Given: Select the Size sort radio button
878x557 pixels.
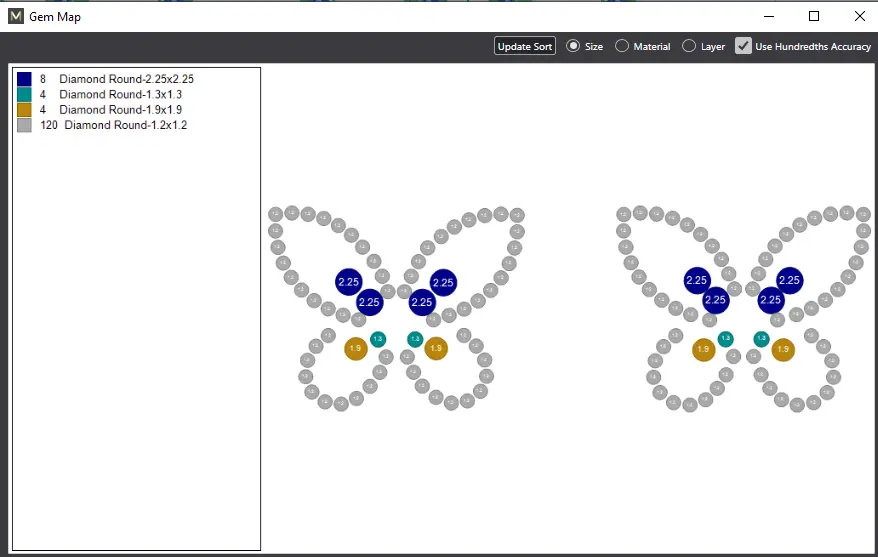Looking at the screenshot, I should click(573, 46).
